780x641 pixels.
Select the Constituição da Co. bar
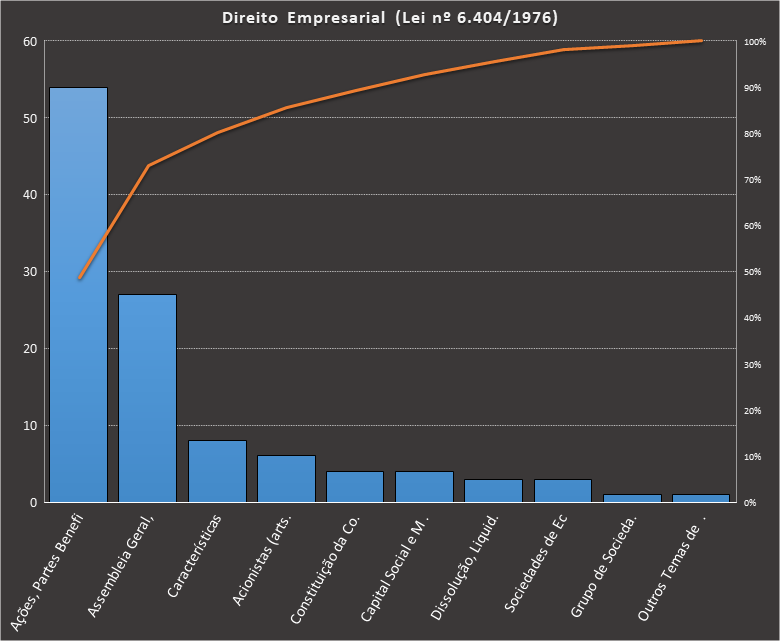(355, 486)
